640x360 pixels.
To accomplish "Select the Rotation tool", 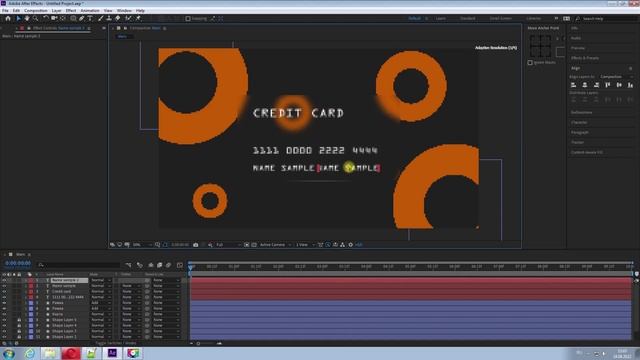I will click(x=45, y=18).
